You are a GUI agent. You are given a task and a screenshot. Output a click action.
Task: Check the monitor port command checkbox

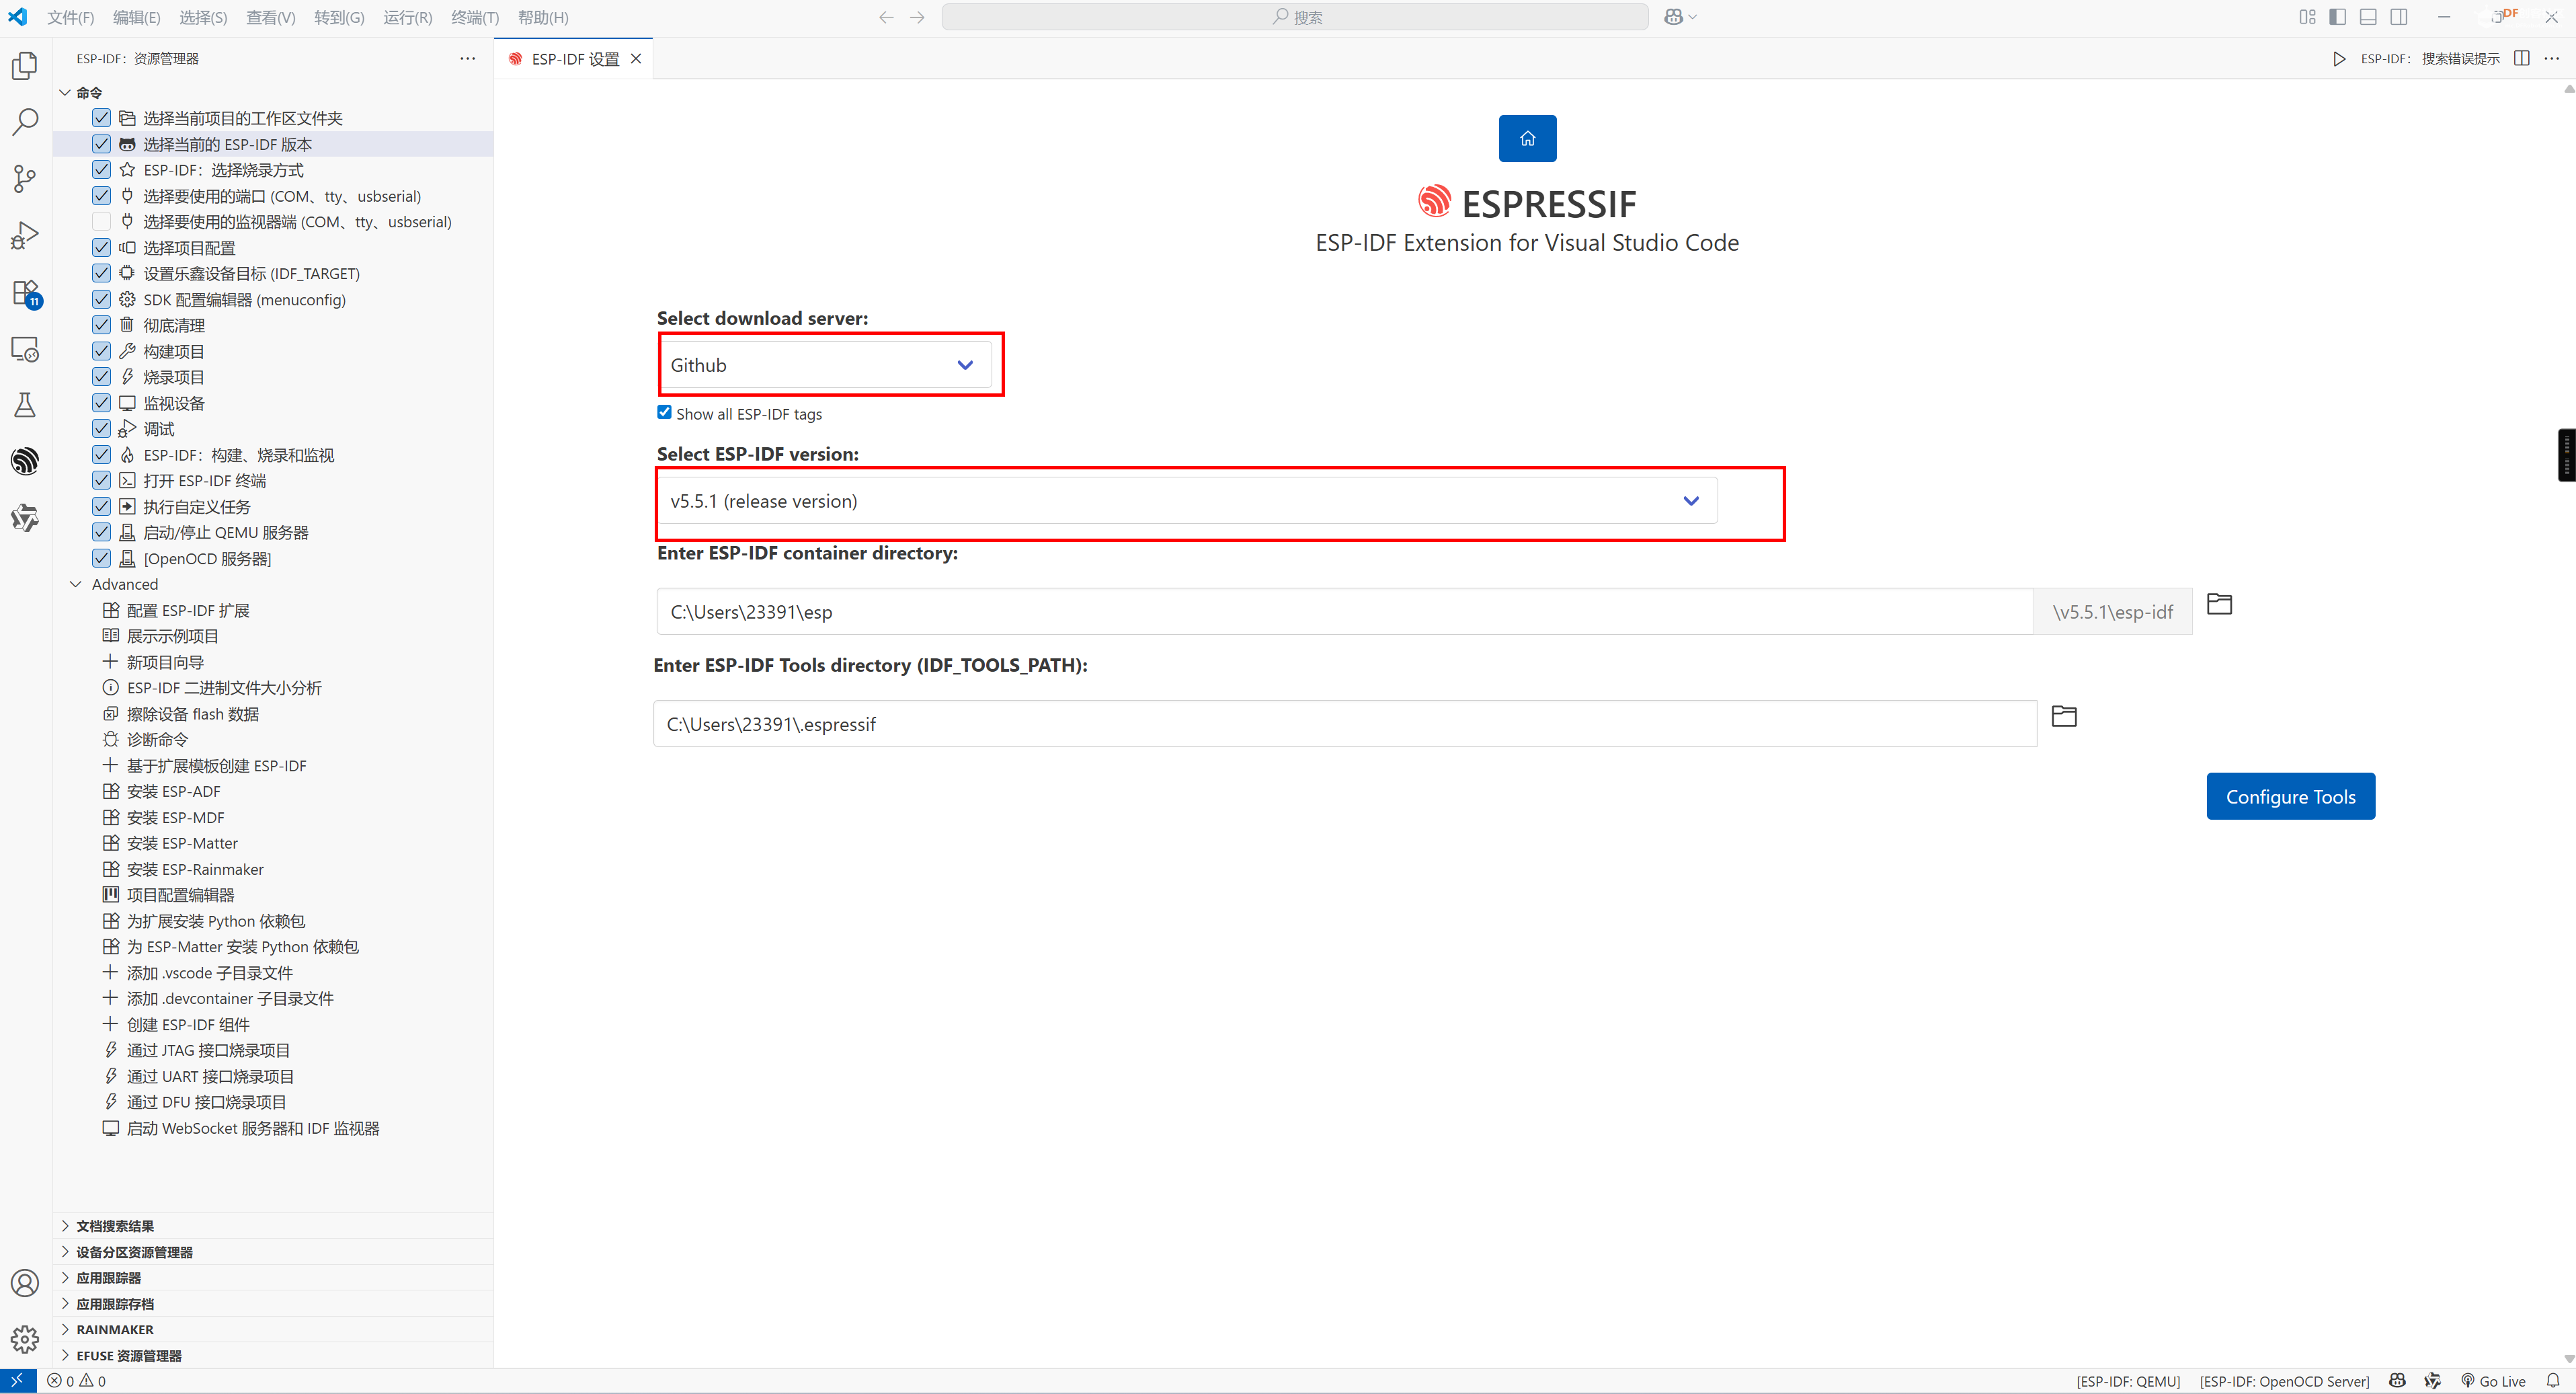(x=101, y=222)
